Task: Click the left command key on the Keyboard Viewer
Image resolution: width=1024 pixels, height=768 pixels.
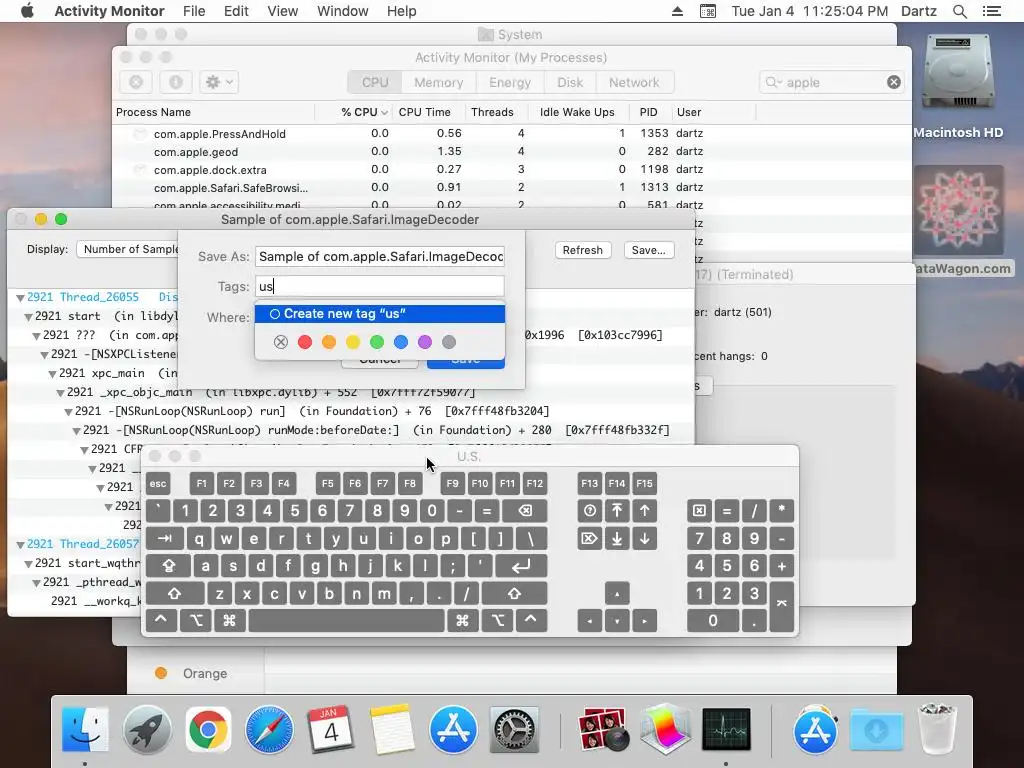Action: 229,620
